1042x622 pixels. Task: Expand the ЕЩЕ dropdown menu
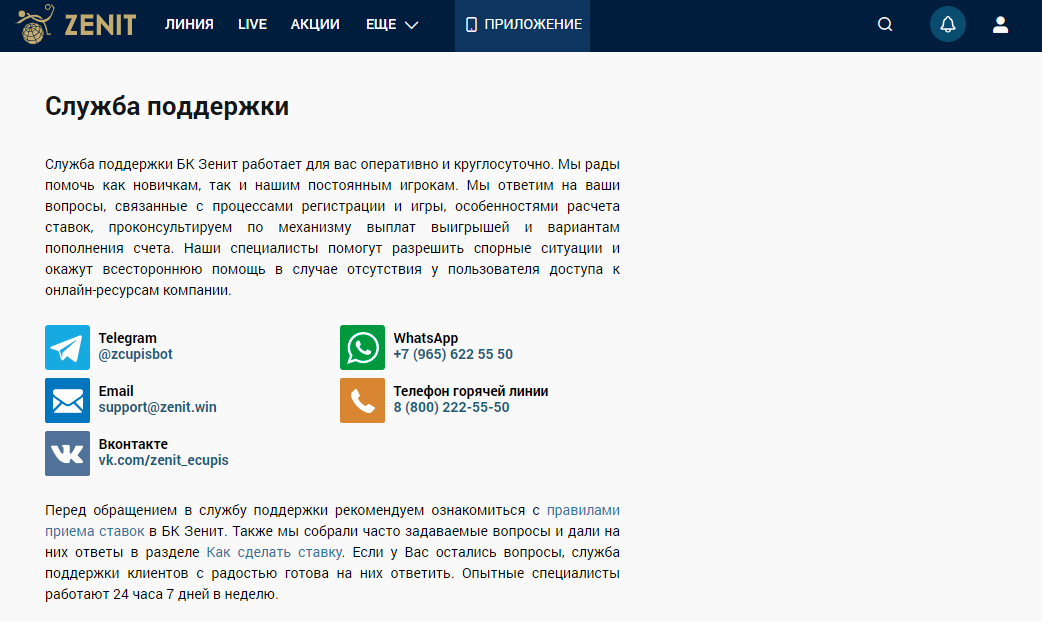(391, 25)
